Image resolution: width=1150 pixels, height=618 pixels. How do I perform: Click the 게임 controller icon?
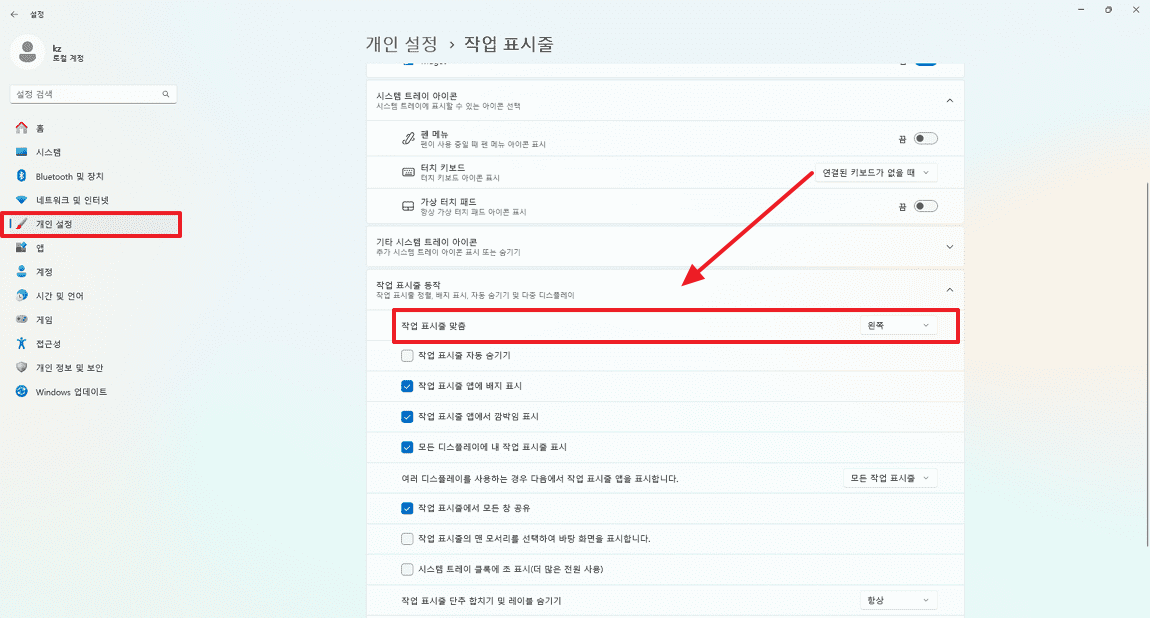(x=21, y=320)
